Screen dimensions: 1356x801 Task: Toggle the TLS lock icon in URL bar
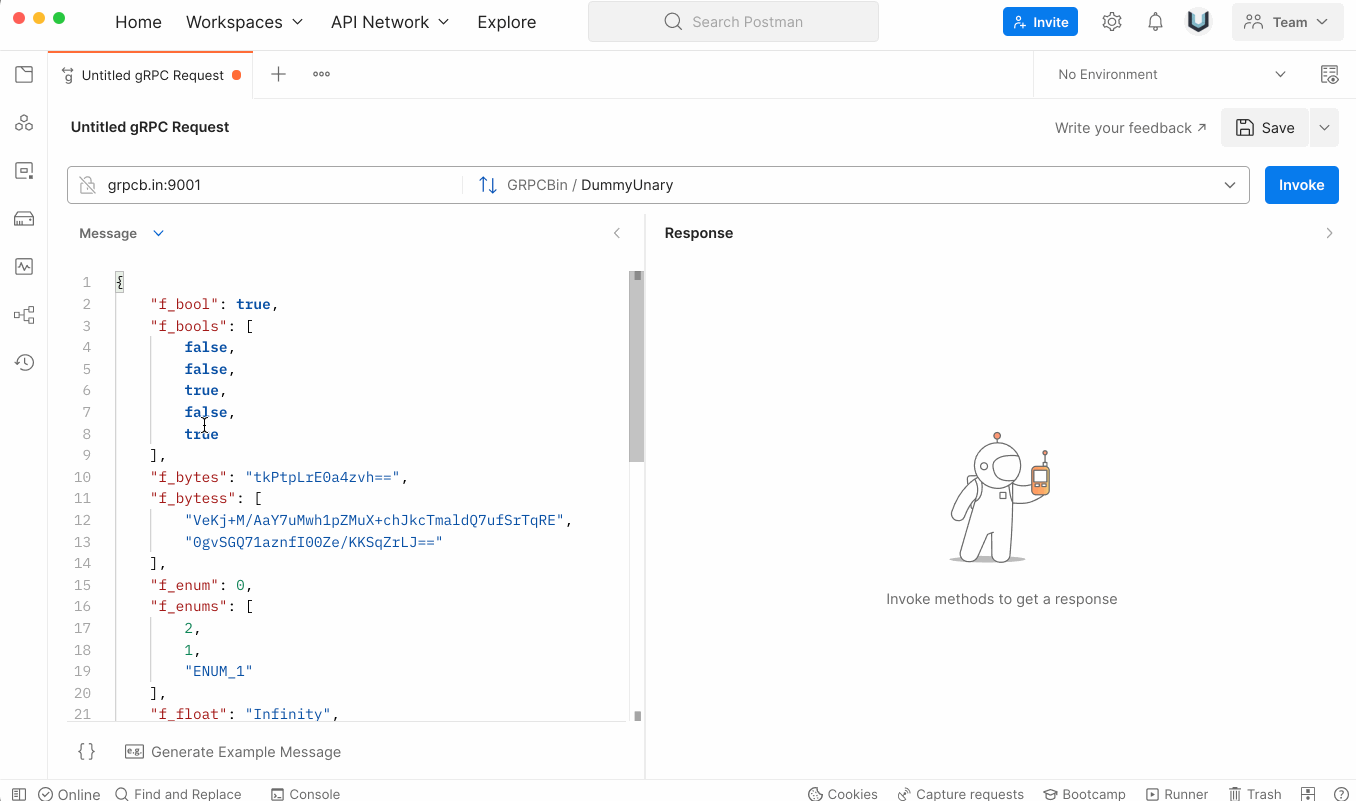(x=88, y=185)
